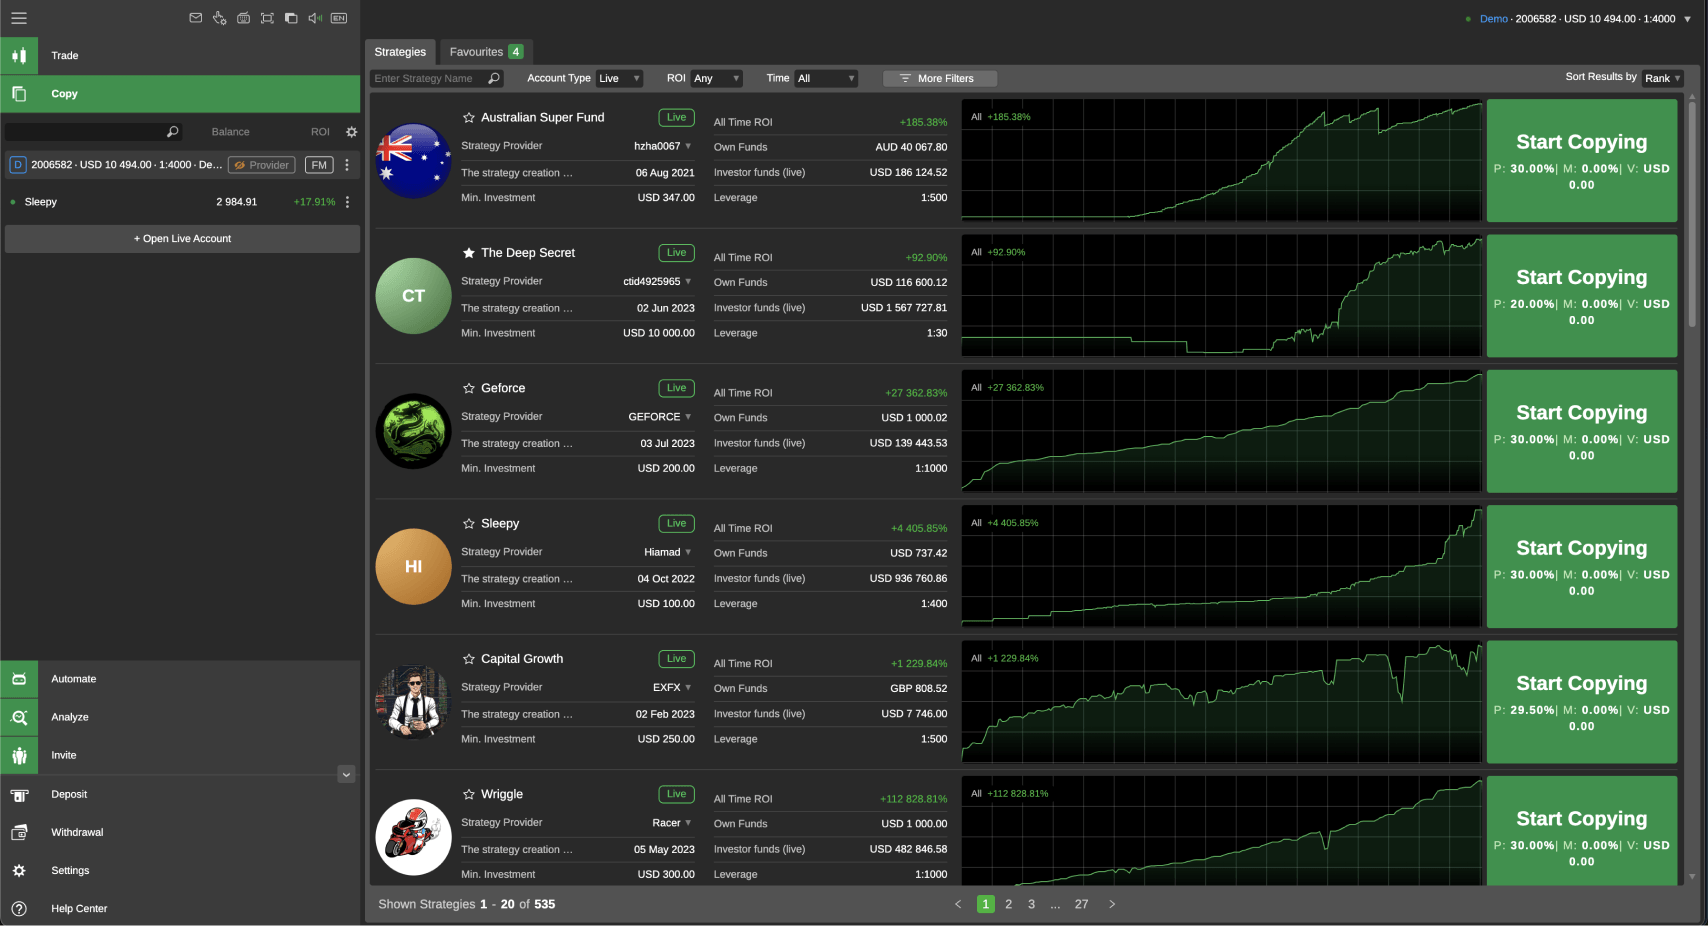Click Open Live Account in the sidebar
The height and width of the screenshot is (926, 1708).
tap(181, 238)
